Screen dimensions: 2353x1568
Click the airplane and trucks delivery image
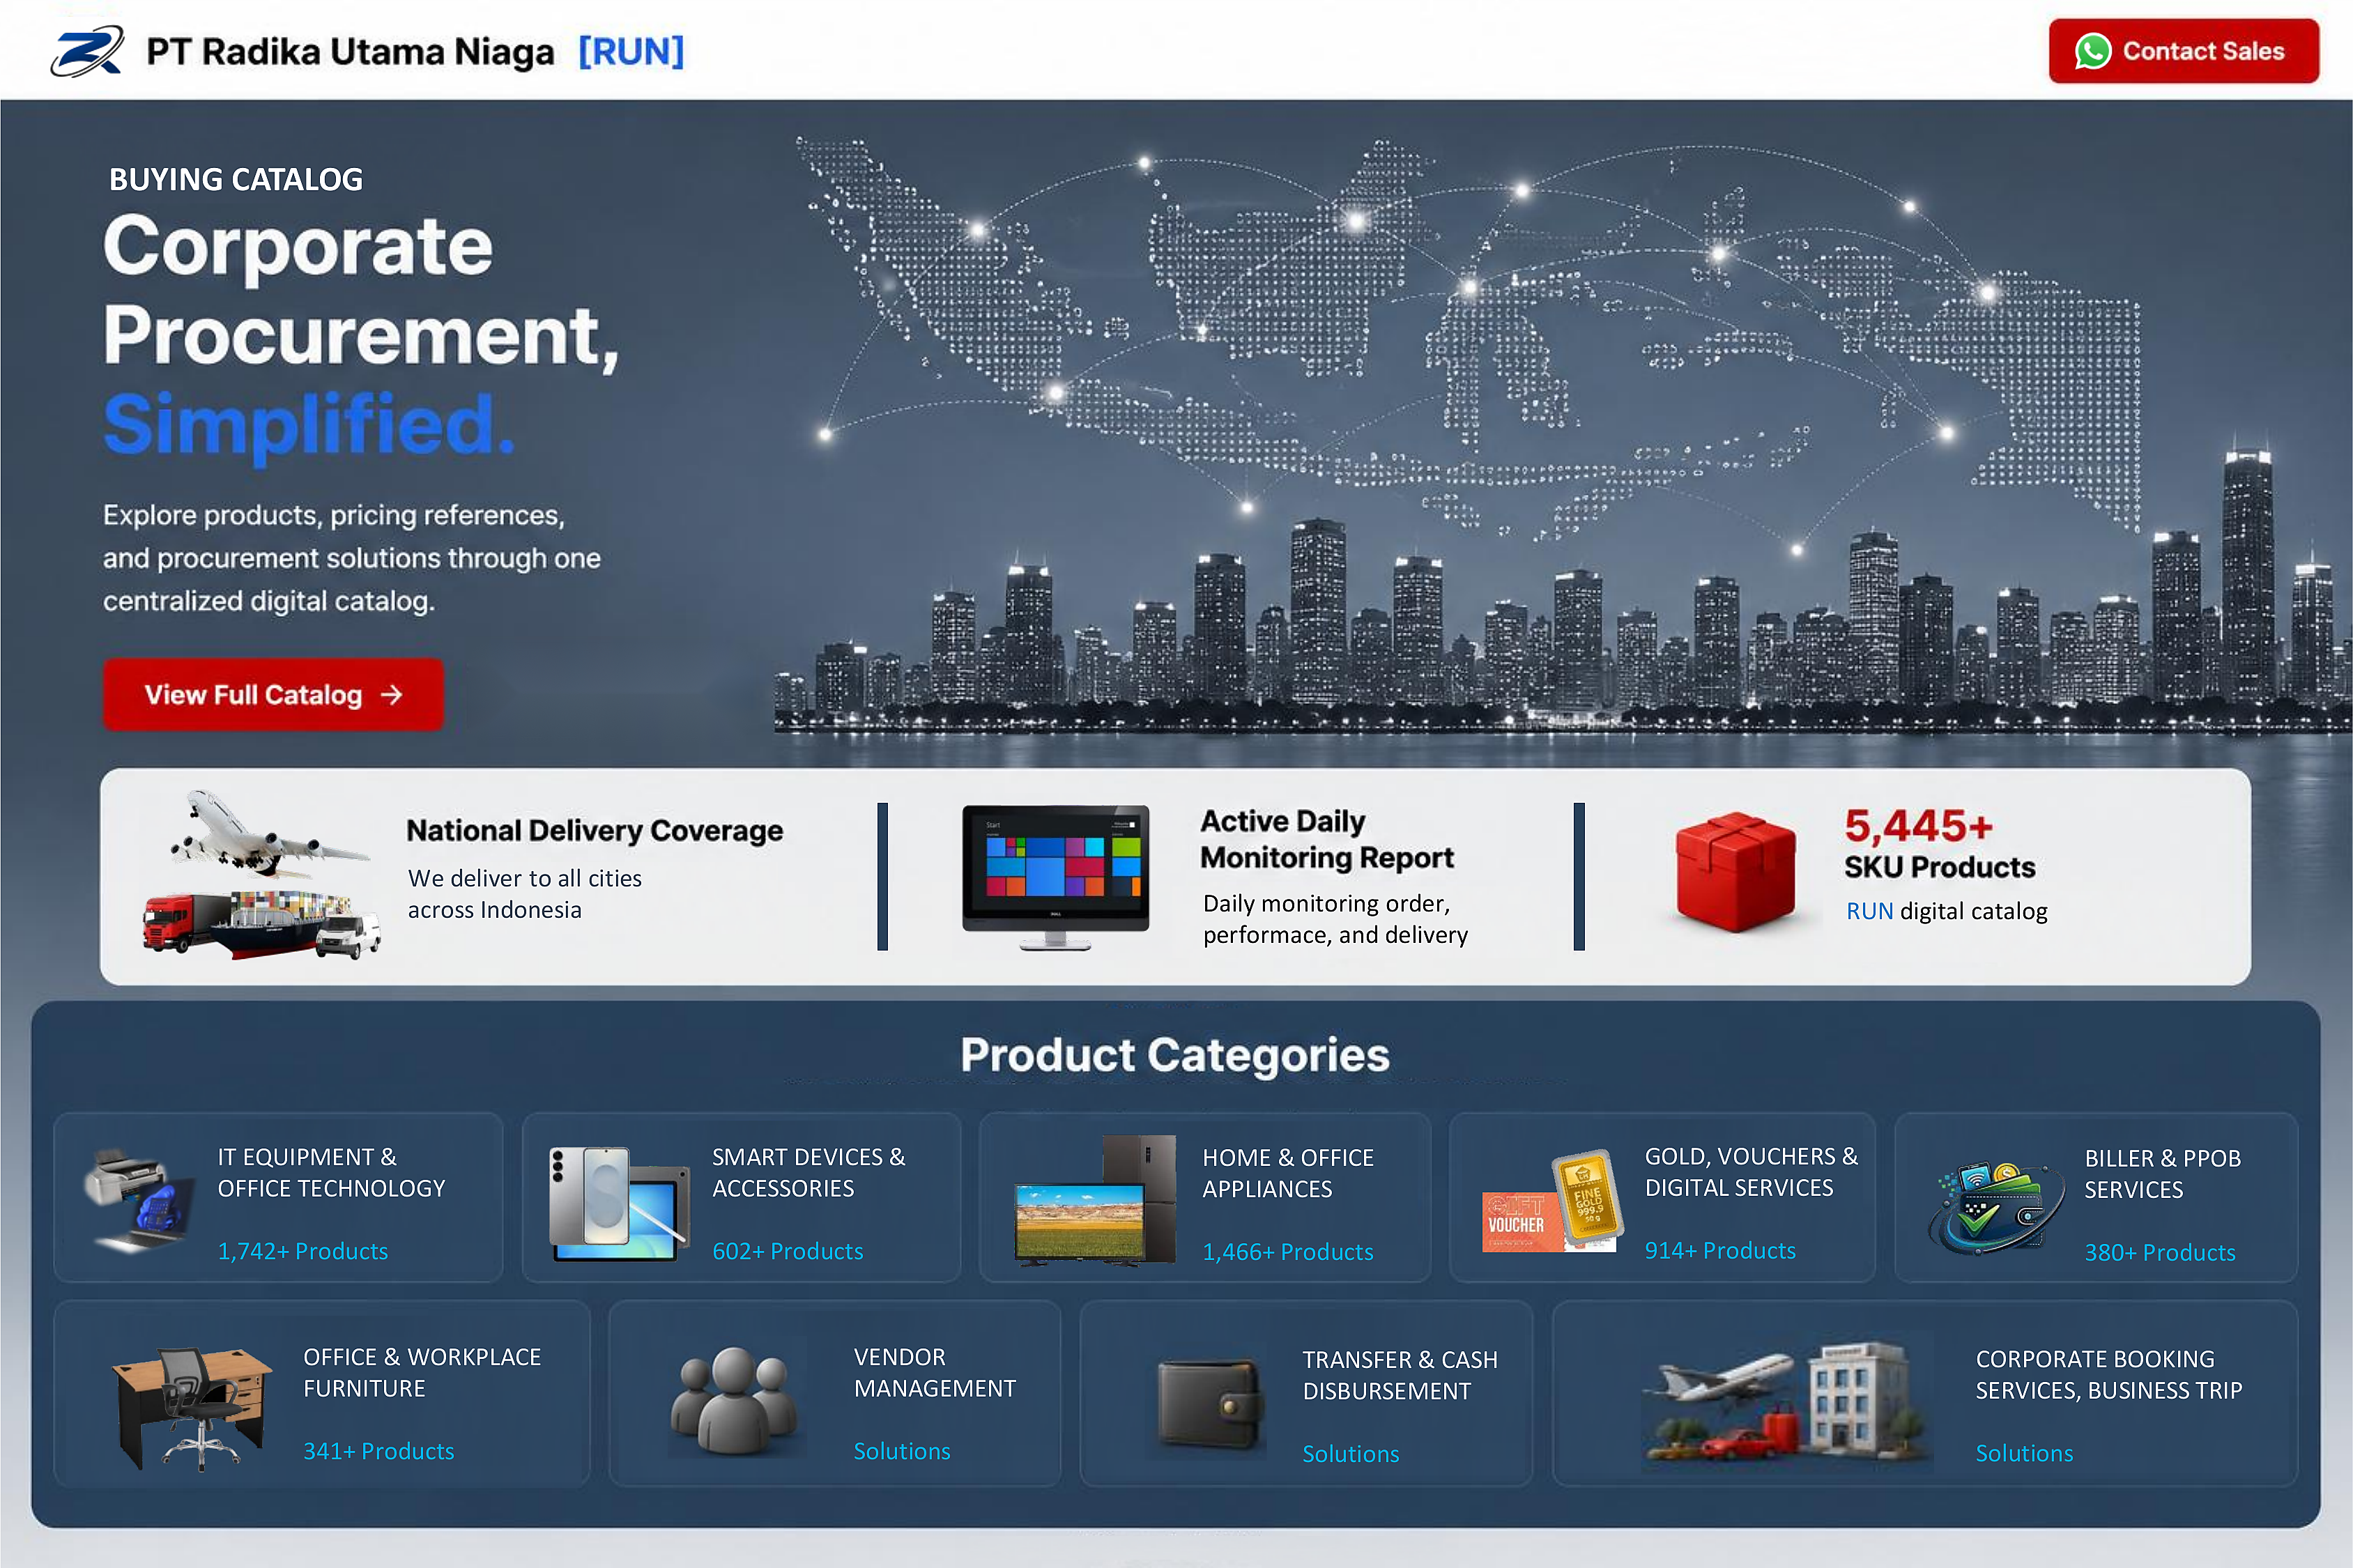pyautogui.click(x=262, y=875)
